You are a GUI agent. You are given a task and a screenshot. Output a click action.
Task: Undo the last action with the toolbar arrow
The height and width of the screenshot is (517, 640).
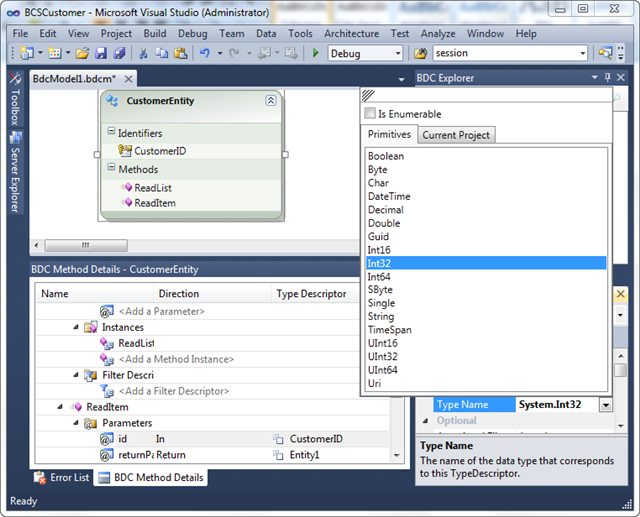tap(205, 53)
